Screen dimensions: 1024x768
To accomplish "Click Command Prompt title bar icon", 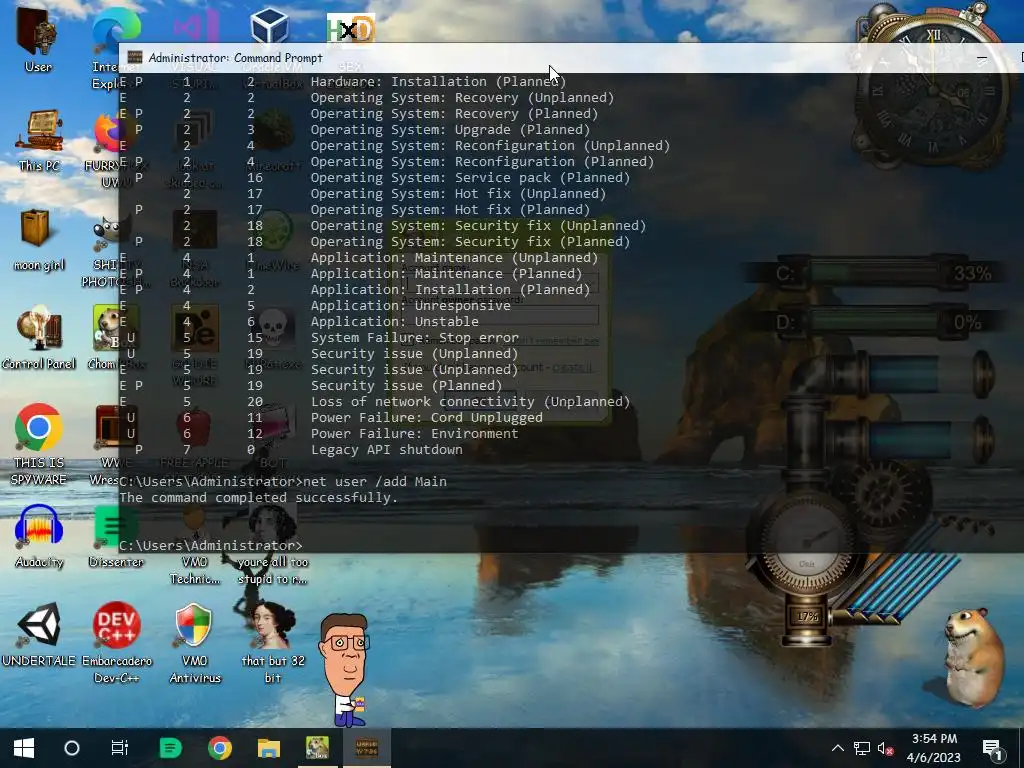I will 135,57.
